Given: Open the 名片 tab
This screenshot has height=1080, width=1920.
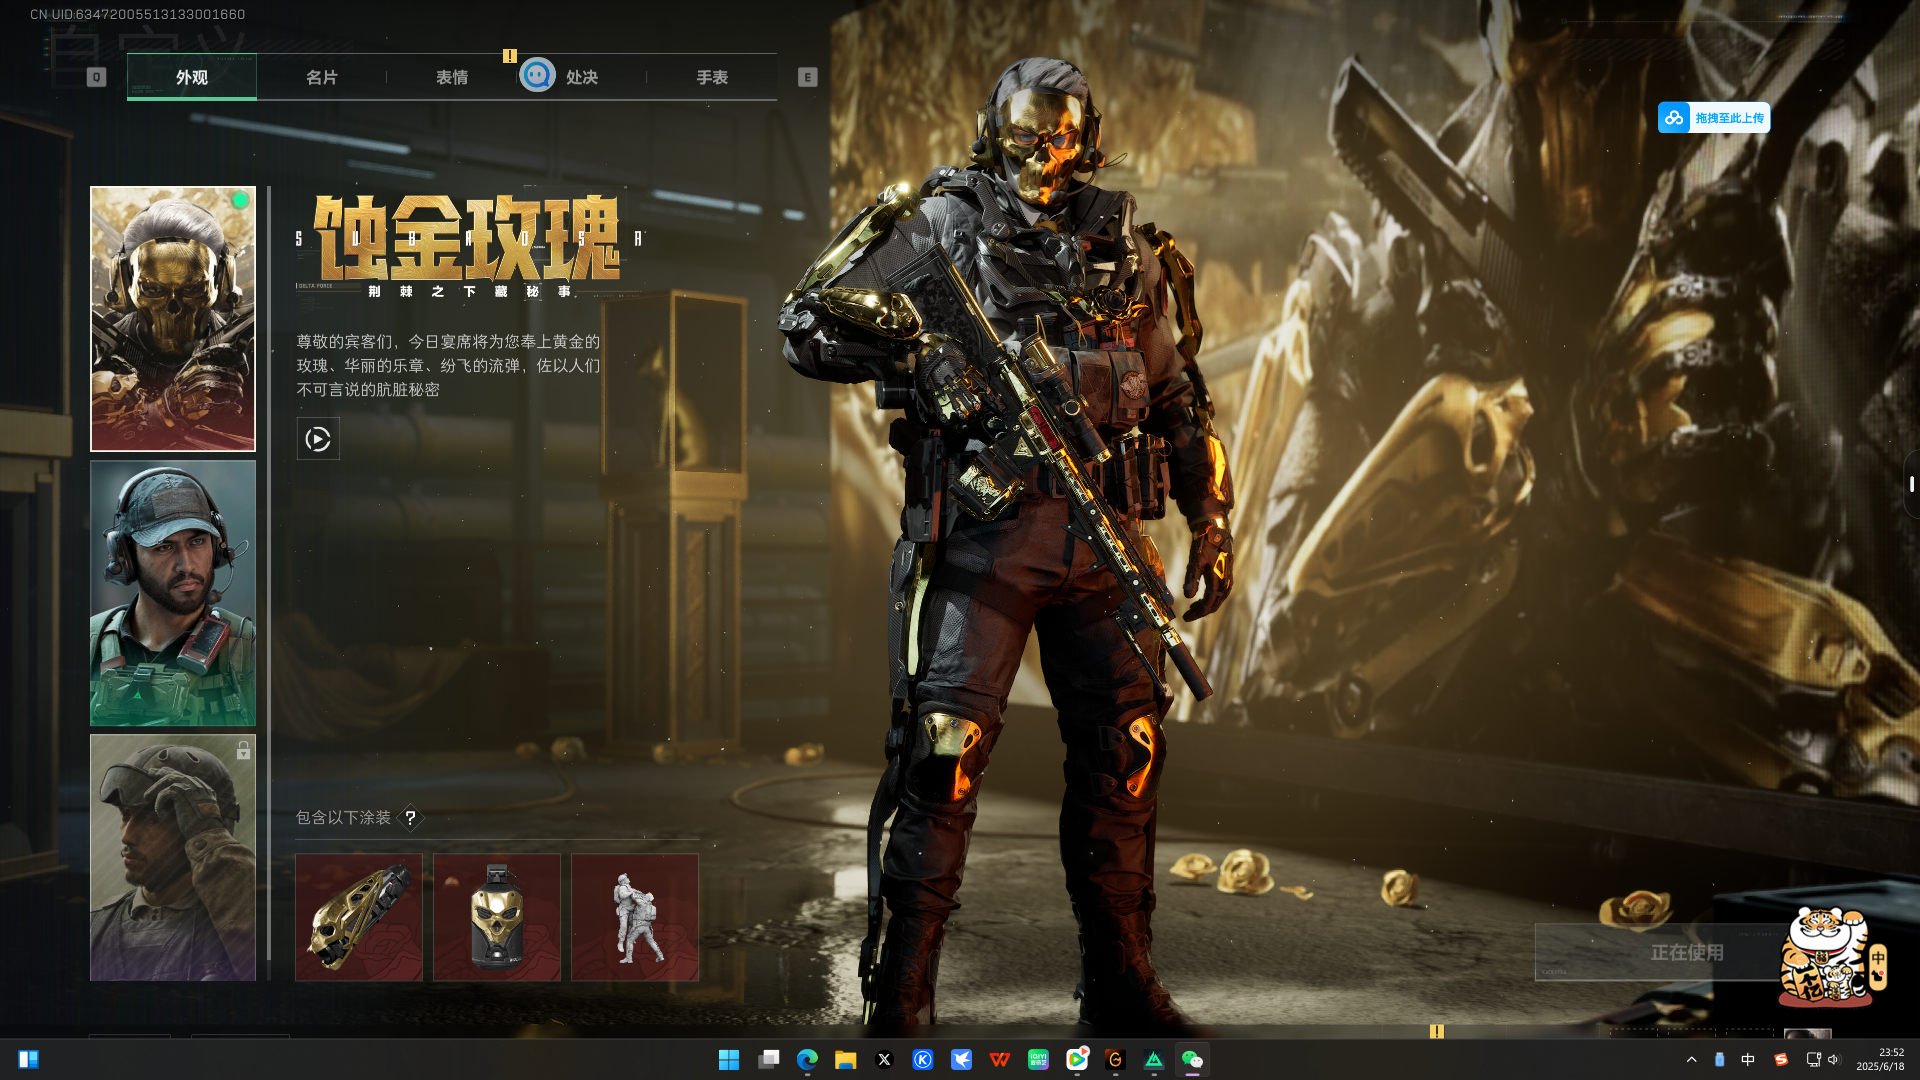Looking at the screenshot, I should coord(322,77).
